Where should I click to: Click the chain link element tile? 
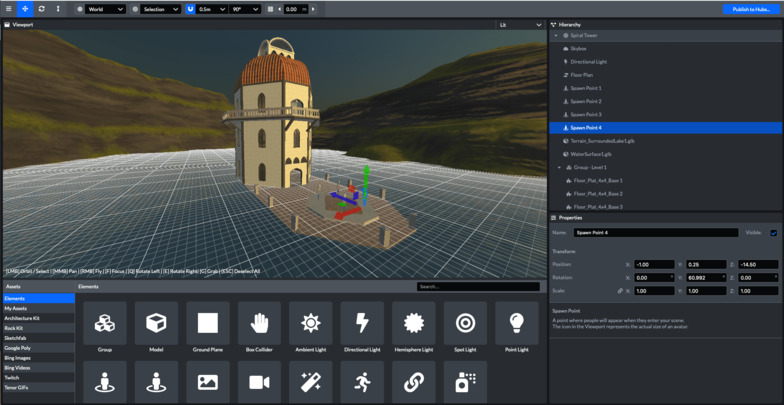click(x=414, y=382)
